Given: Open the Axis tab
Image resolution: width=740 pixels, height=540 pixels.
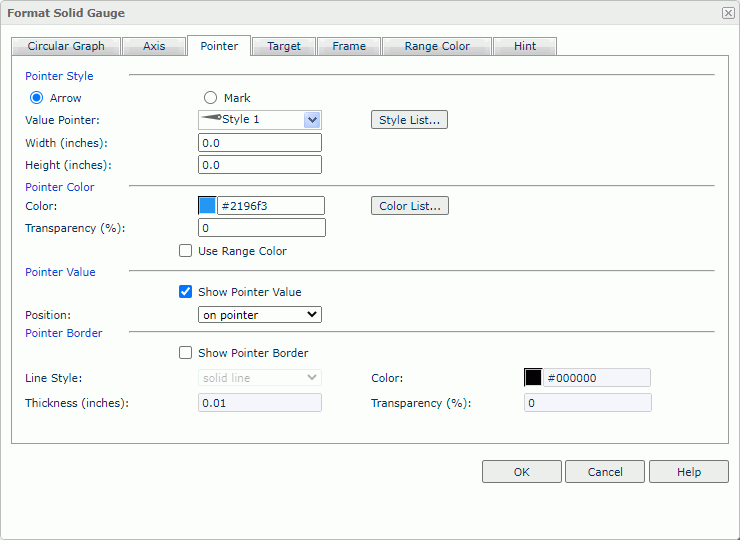Looking at the screenshot, I should 154,46.
